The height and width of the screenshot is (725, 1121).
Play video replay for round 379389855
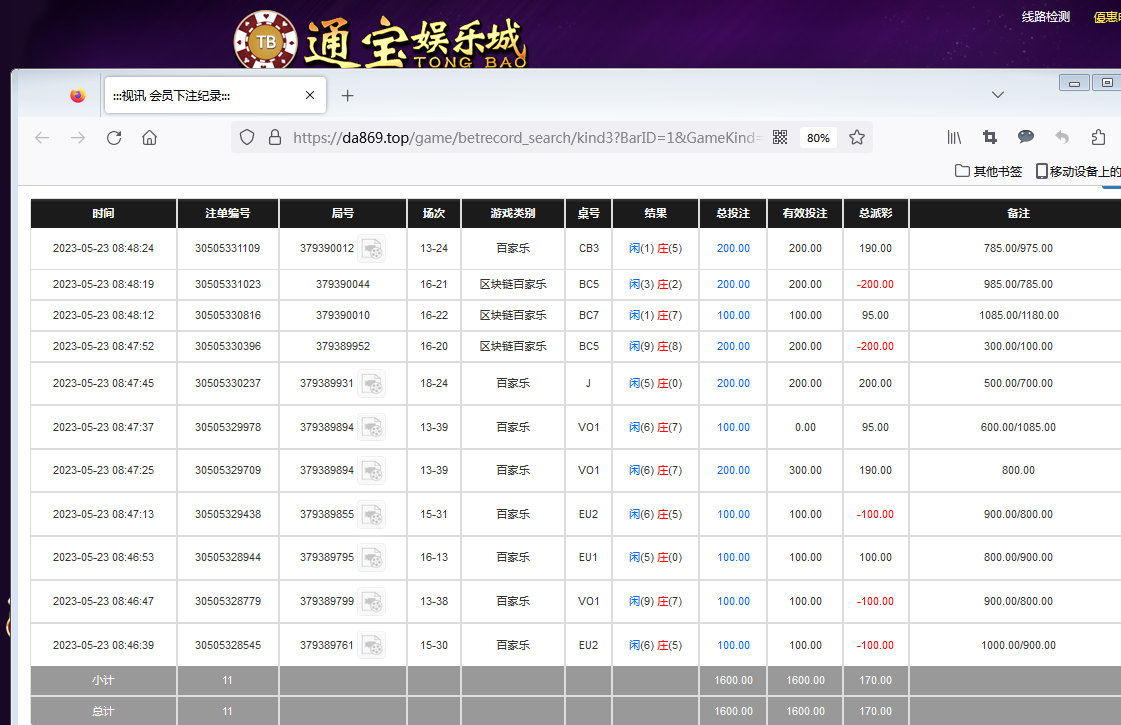point(372,515)
